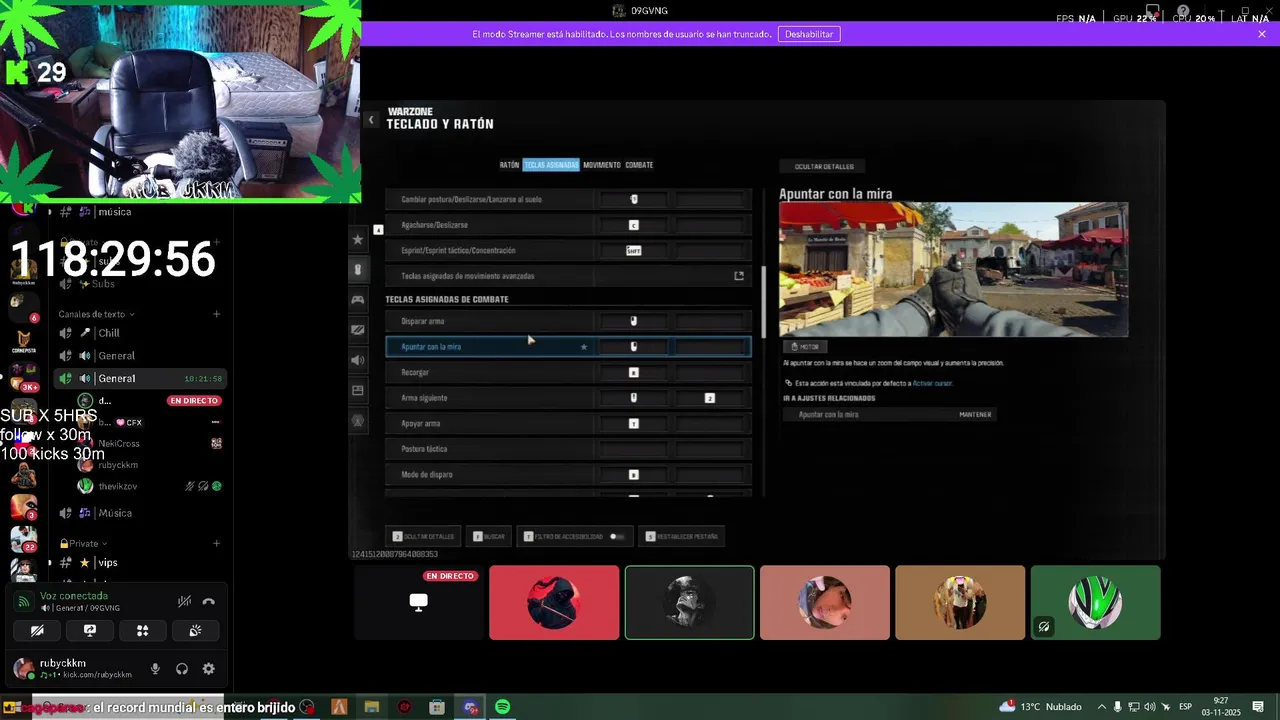Open the mouse settings sidebar category
1280x720 pixels.
click(357, 270)
